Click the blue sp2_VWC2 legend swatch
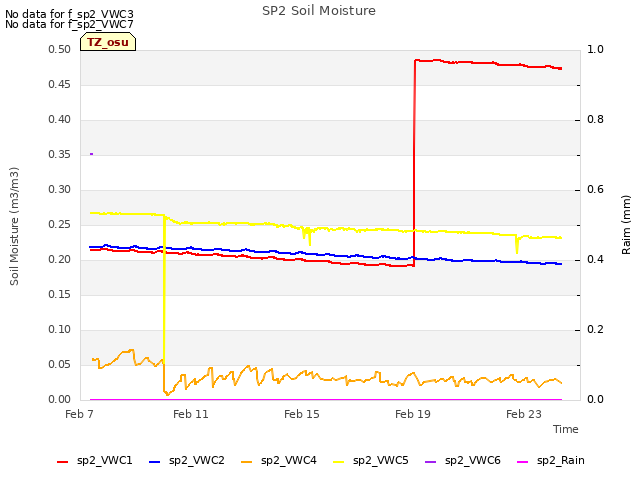Screen dimensions: 640x480 [154, 462]
